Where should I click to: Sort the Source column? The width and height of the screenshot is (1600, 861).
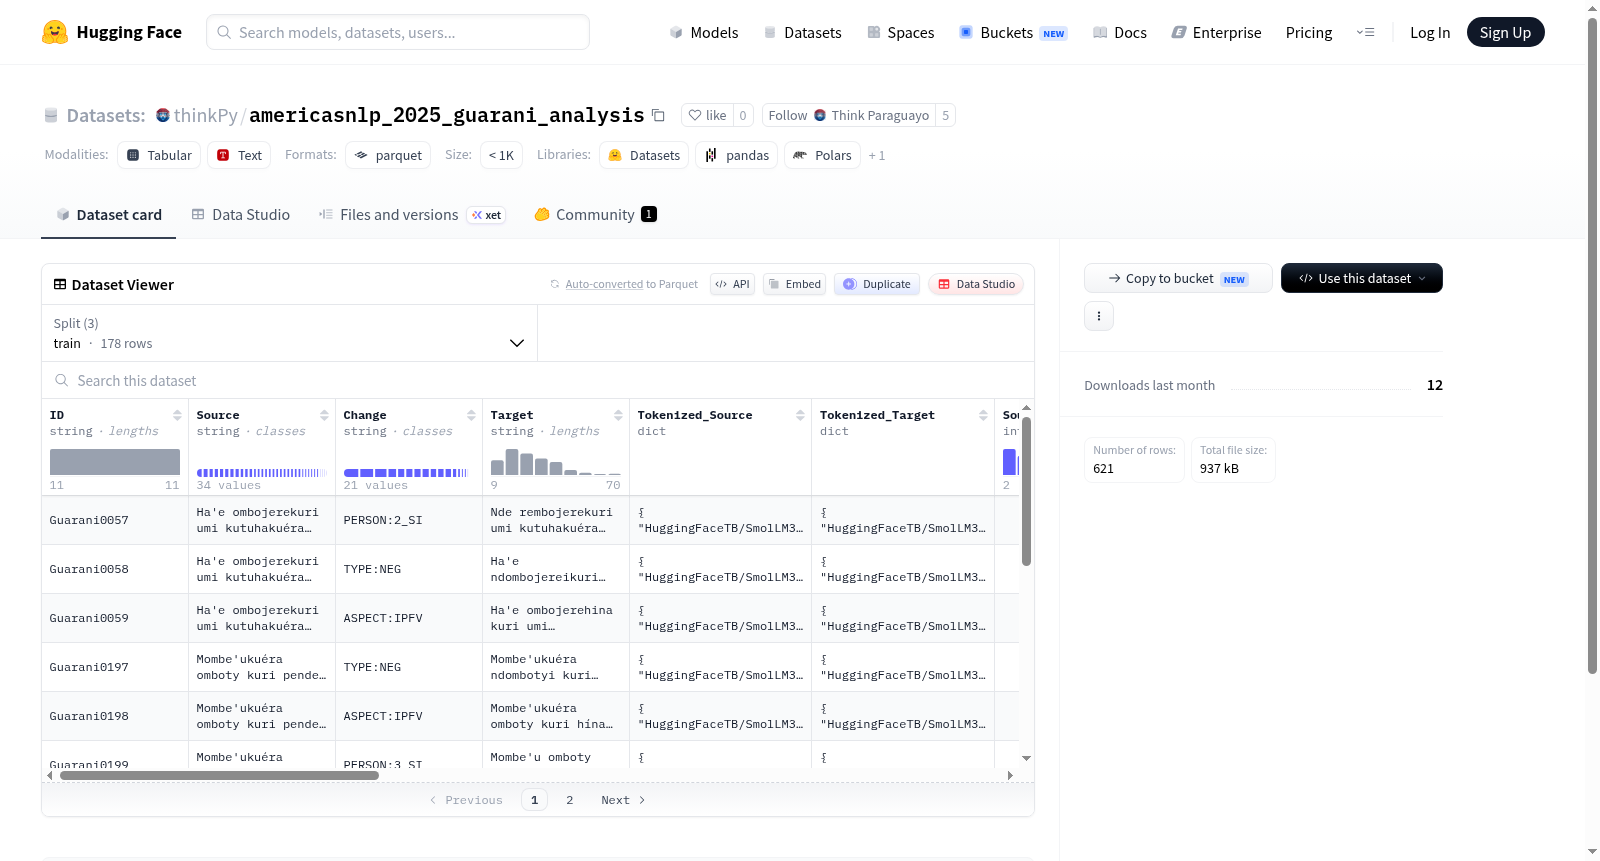(324, 415)
